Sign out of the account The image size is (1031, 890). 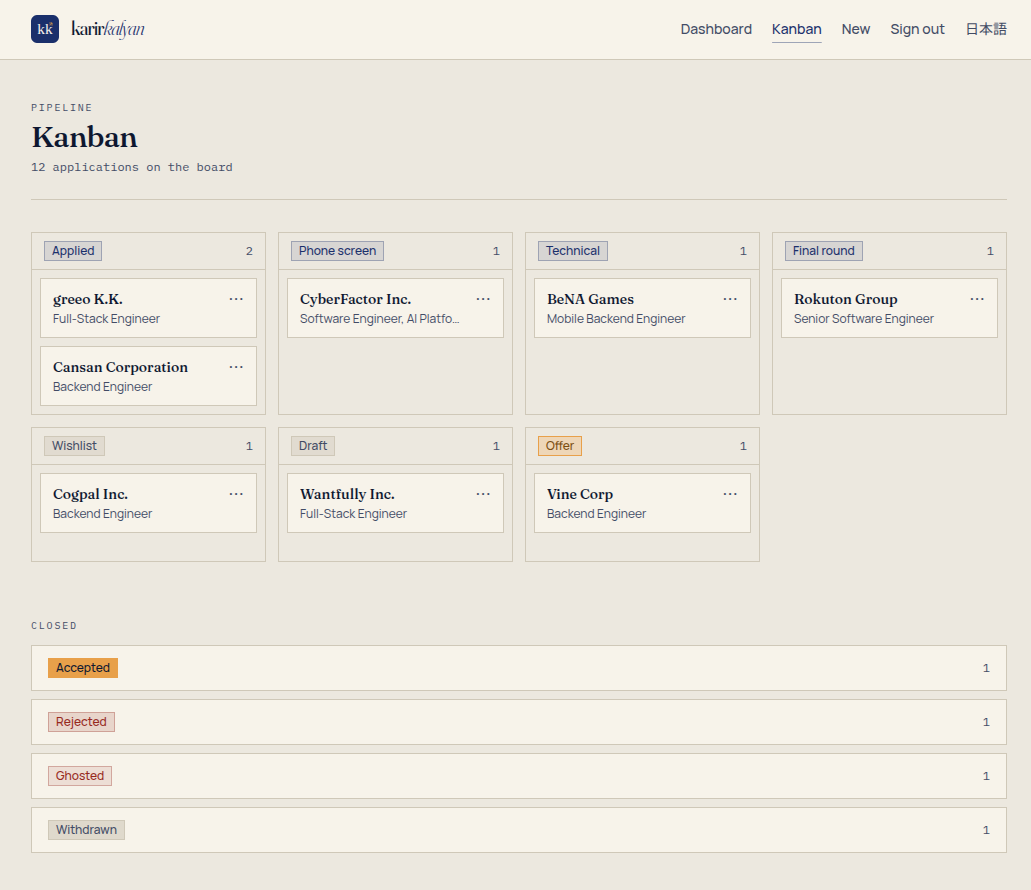(917, 29)
